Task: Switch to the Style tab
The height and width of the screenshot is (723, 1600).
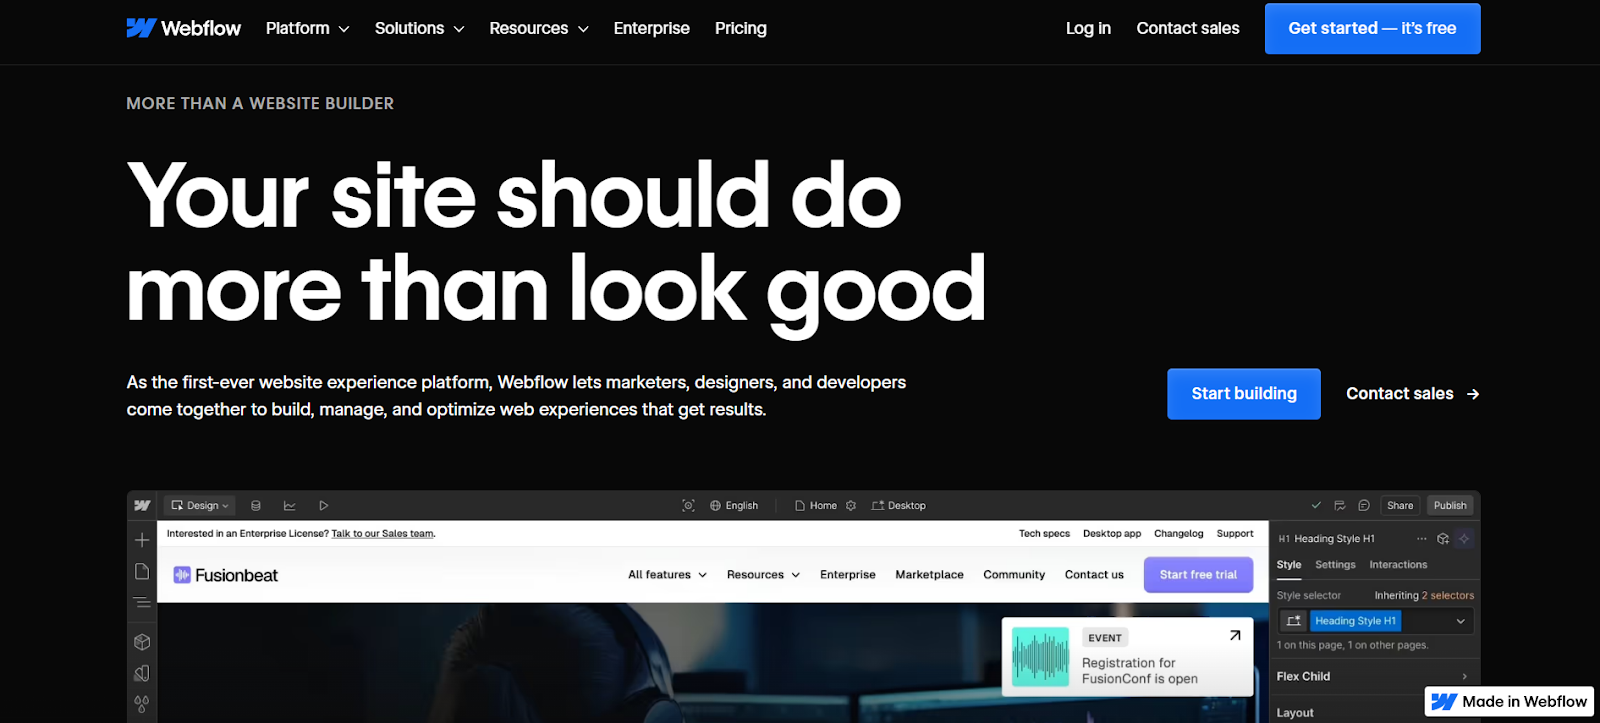Action: [x=1289, y=565]
